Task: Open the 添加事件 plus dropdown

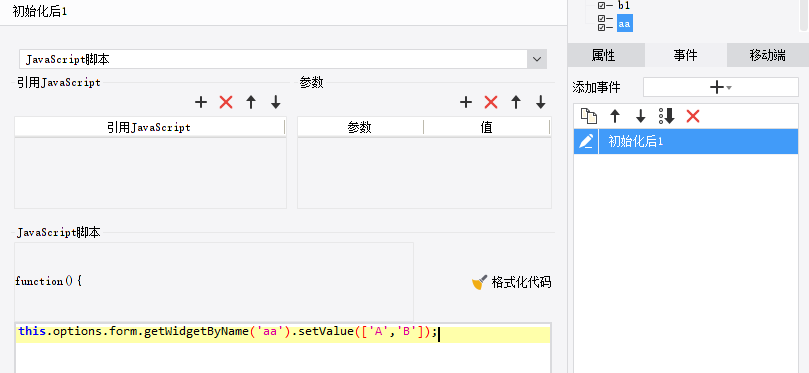Action: click(x=720, y=88)
